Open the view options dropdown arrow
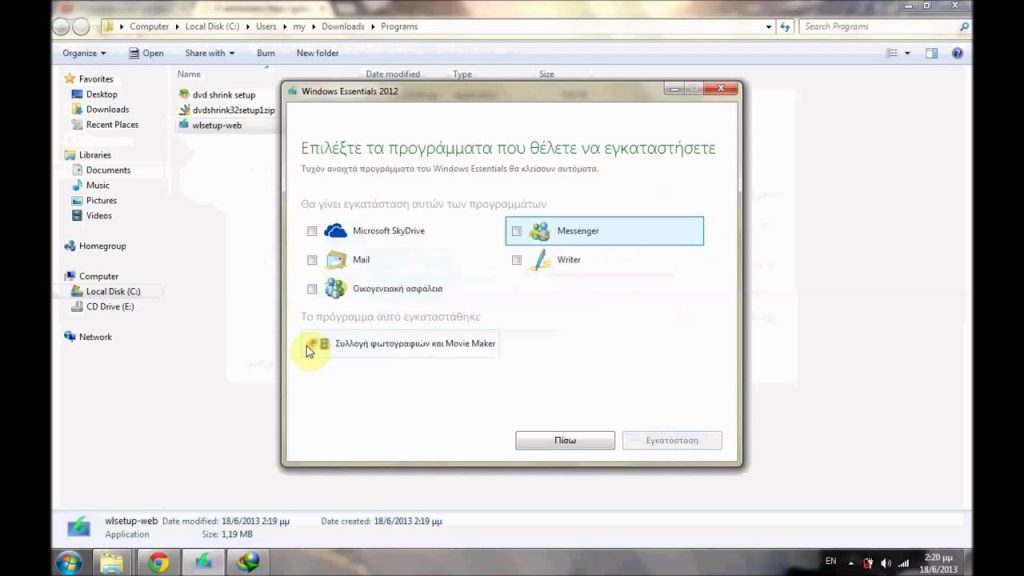Viewport: 1024px width, 576px height. tap(907, 54)
